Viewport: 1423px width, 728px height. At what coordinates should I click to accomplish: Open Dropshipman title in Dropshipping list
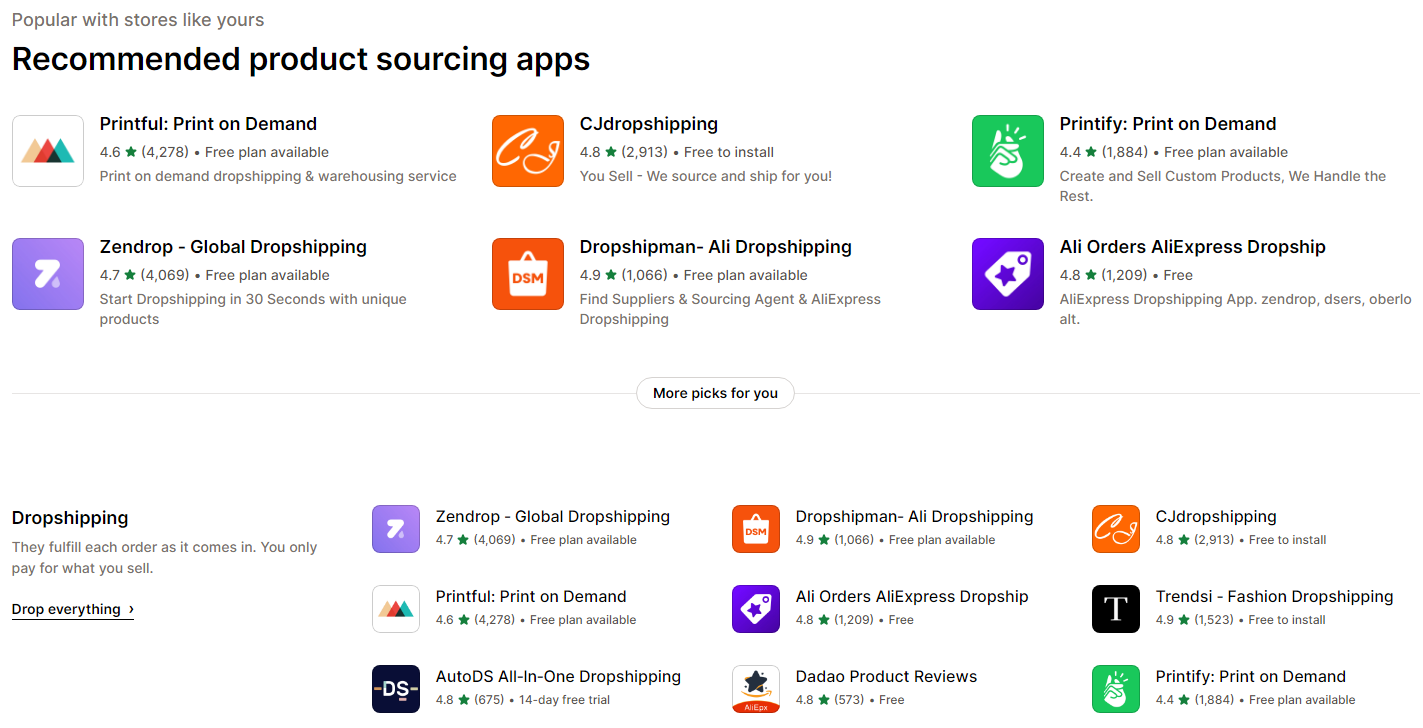[x=915, y=517]
